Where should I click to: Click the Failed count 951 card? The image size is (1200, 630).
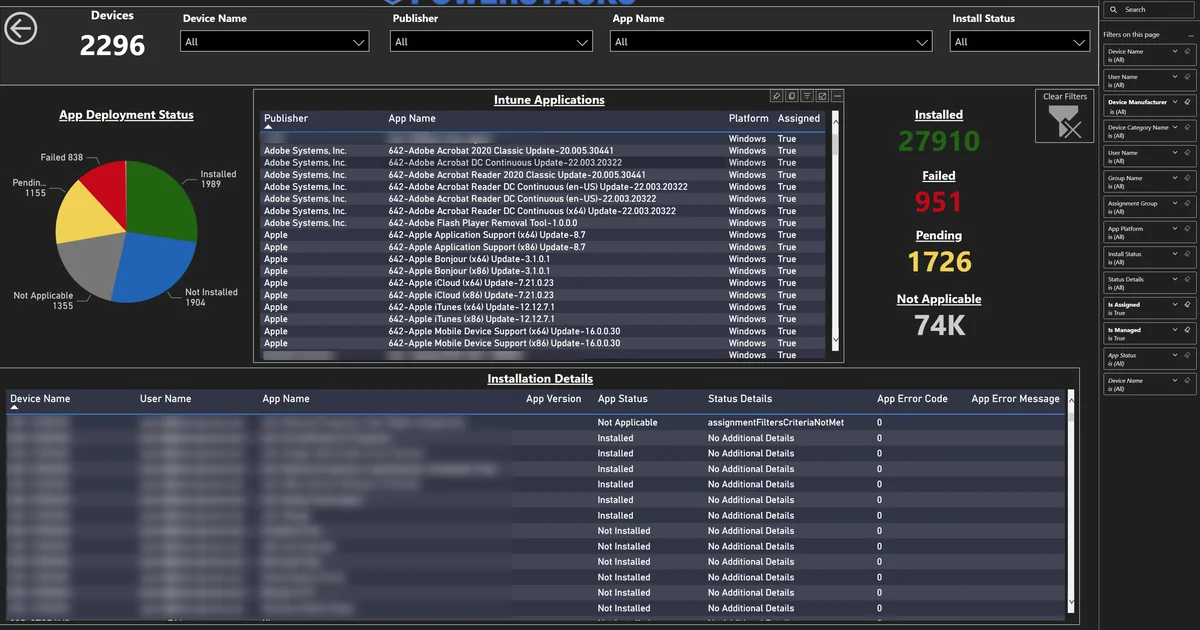[939, 201]
